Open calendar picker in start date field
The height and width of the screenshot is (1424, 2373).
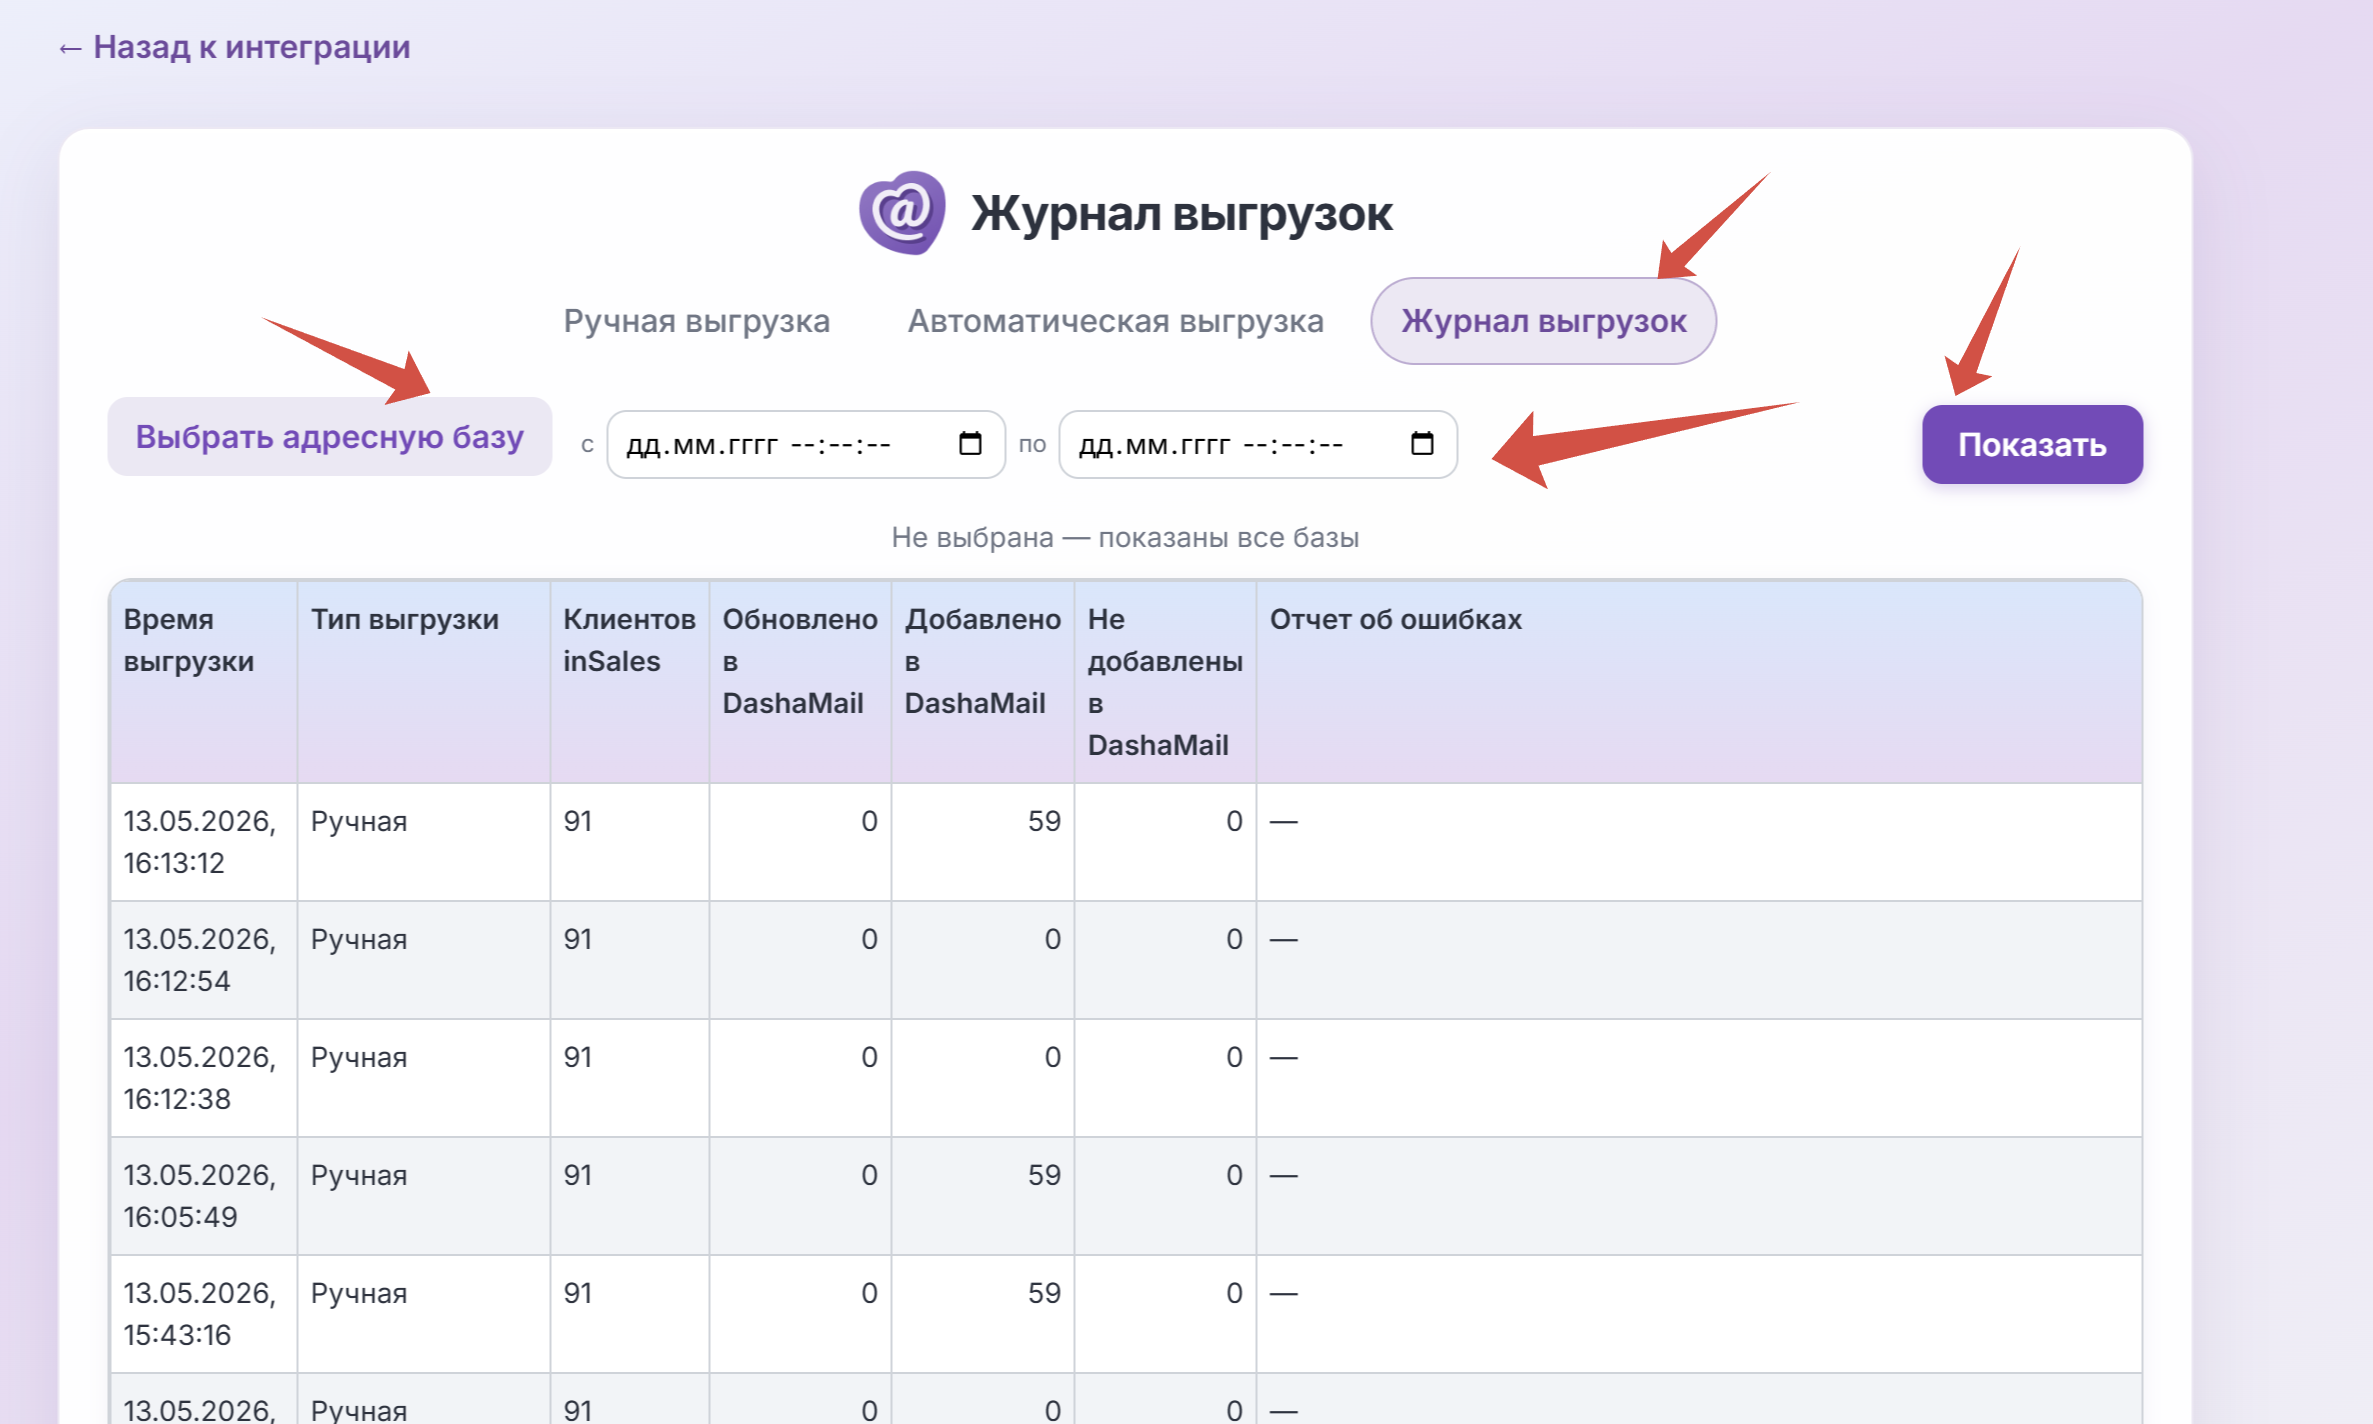970,443
